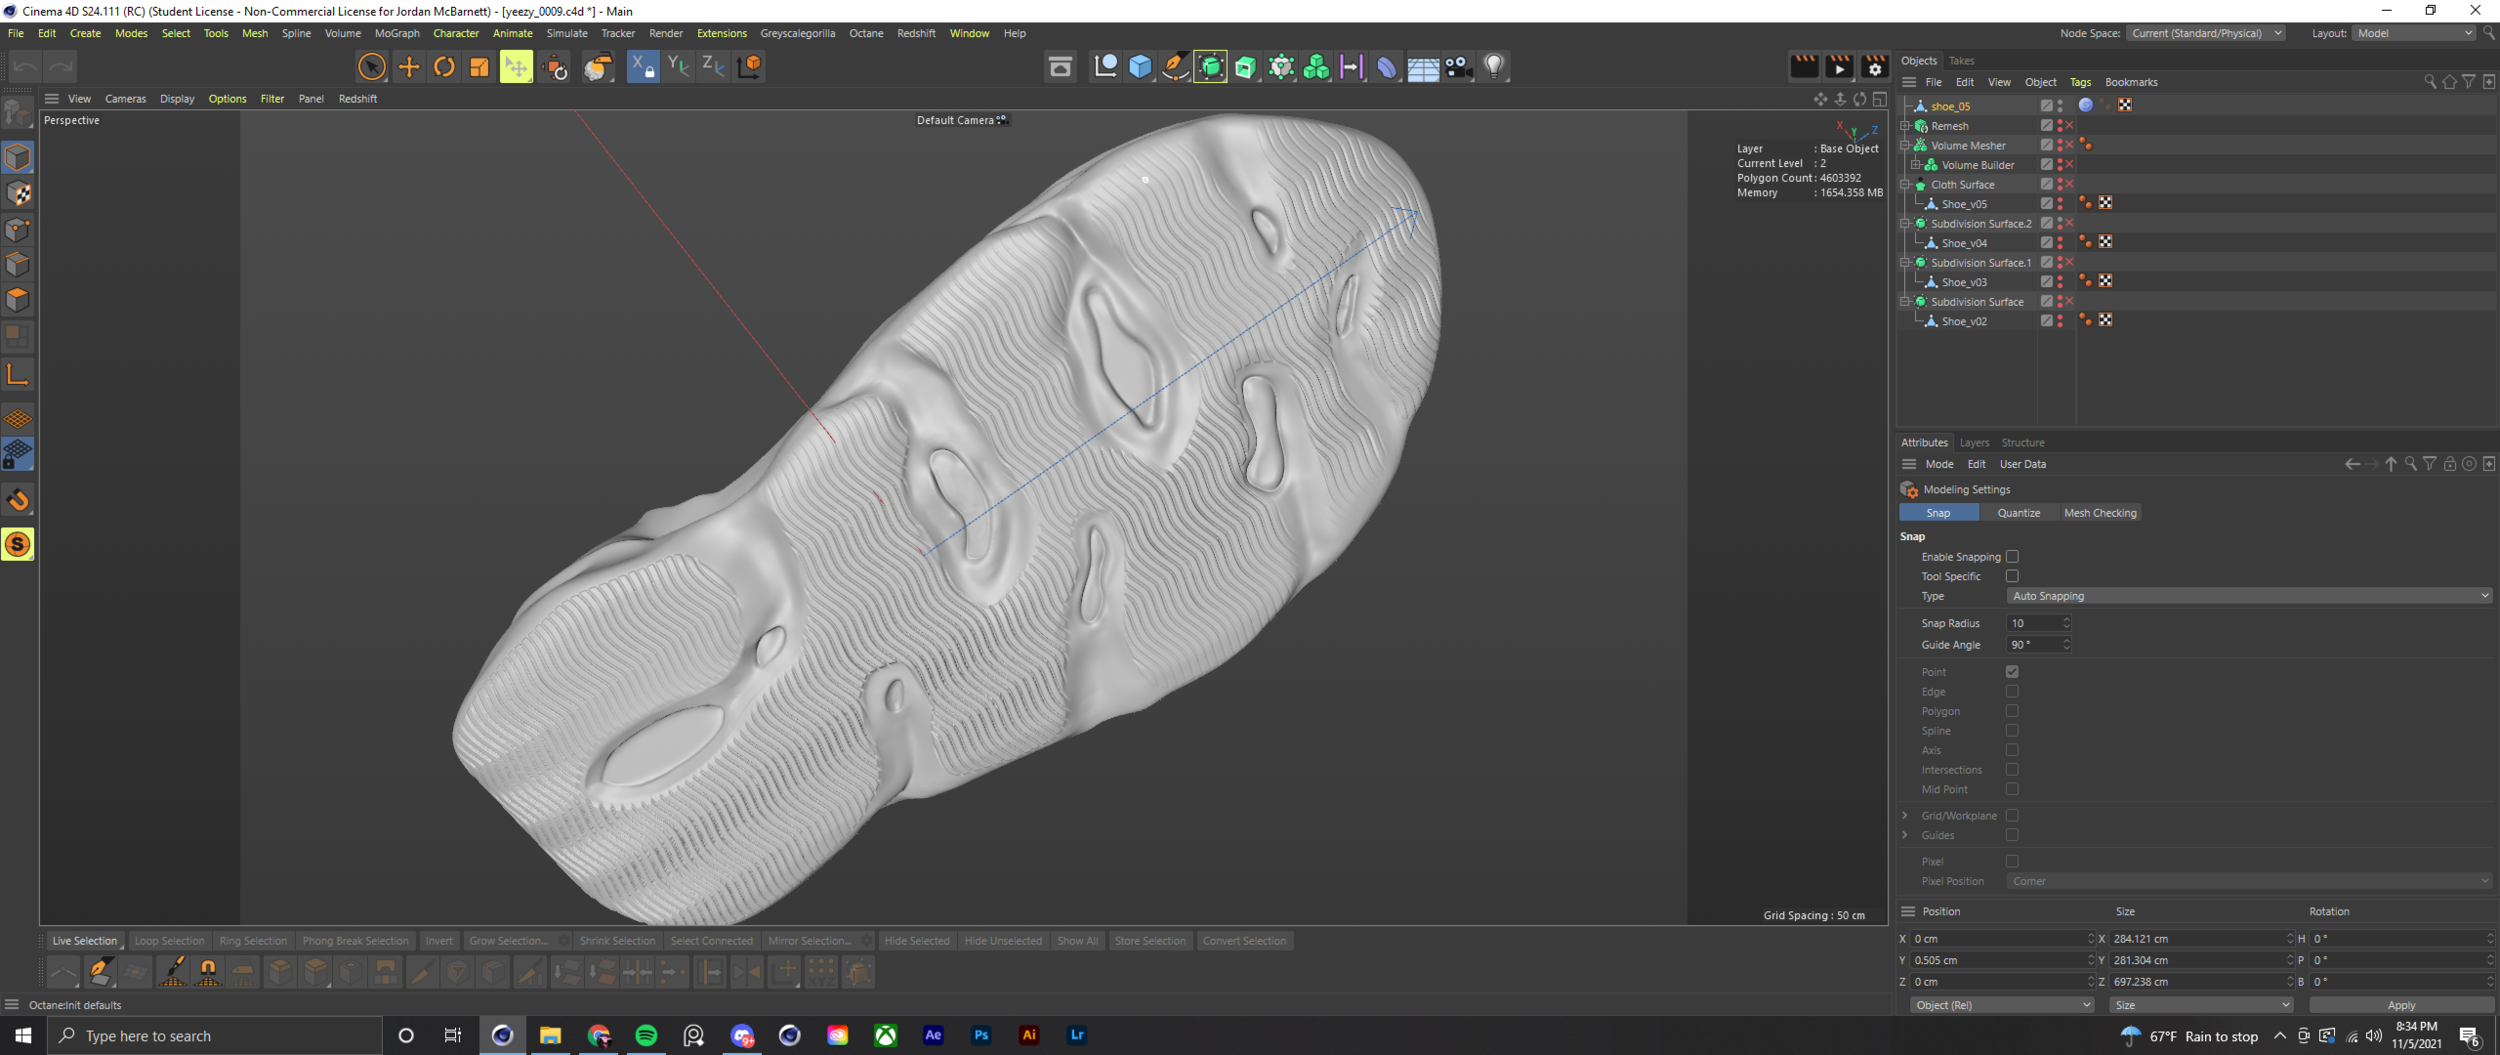Open the Simulate menu
Image resolution: width=2500 pixels, height=1055 pixels.
point(567,33)
